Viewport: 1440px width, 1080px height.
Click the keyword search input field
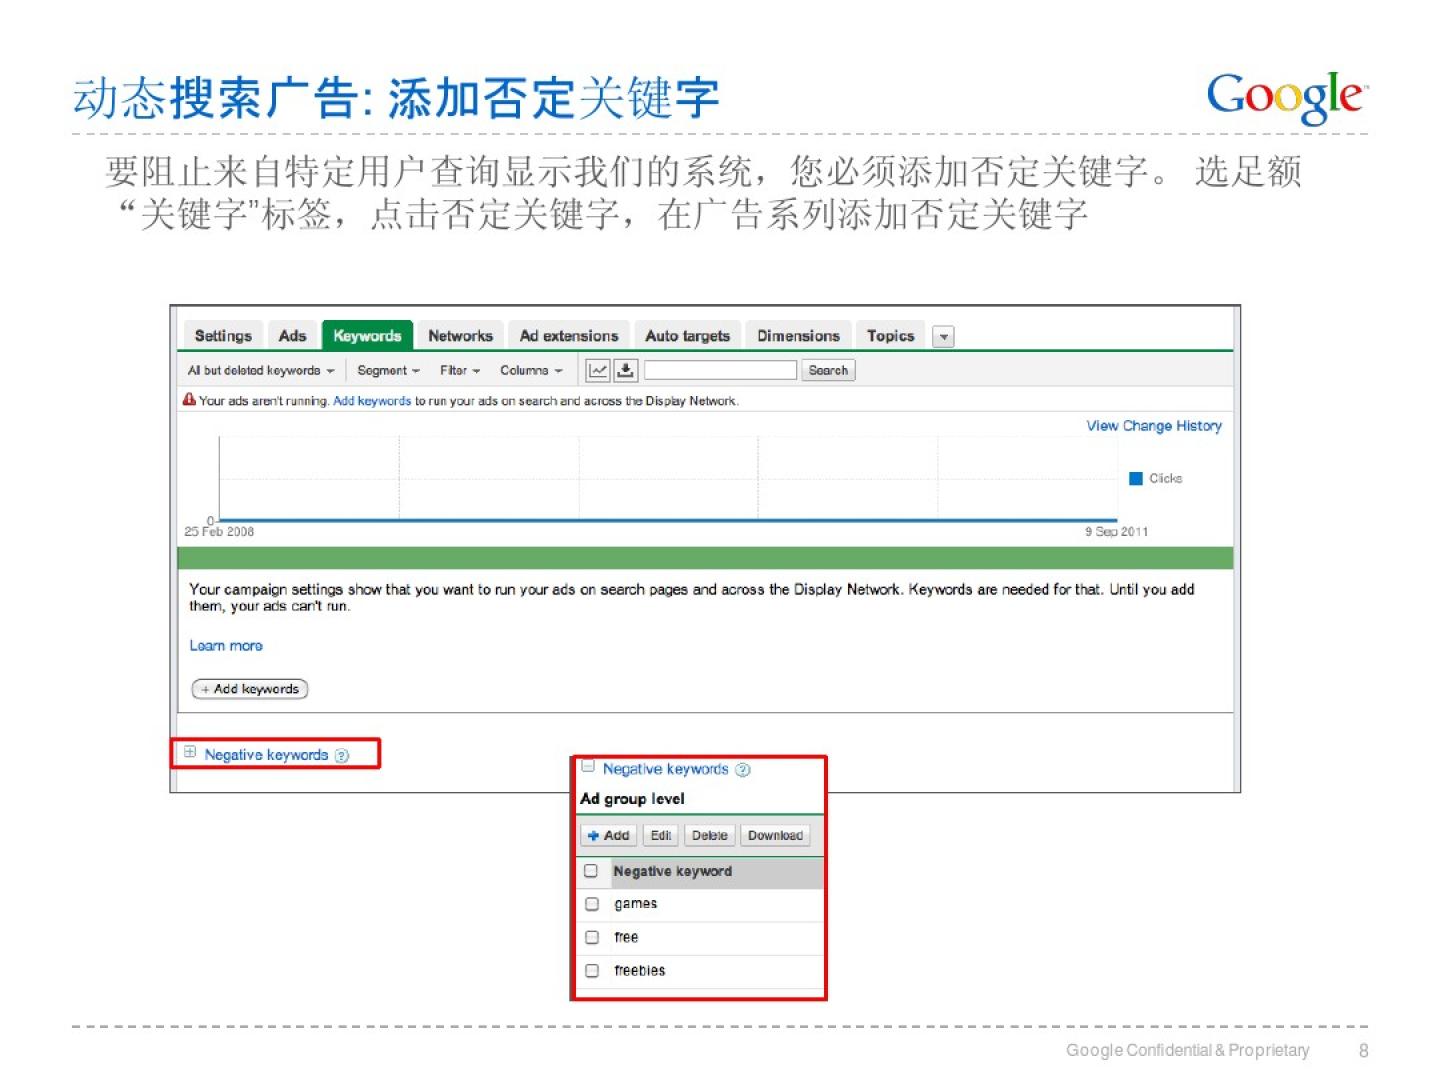720,370
